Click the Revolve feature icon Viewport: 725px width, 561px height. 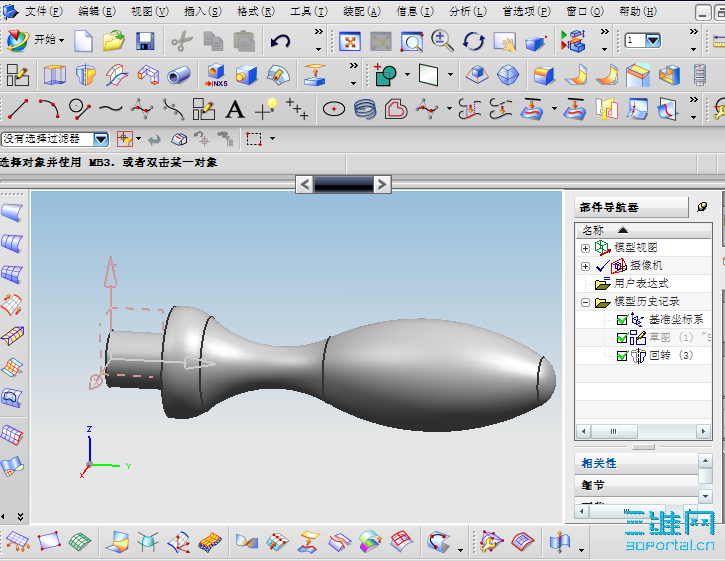[x=86, y=75]
